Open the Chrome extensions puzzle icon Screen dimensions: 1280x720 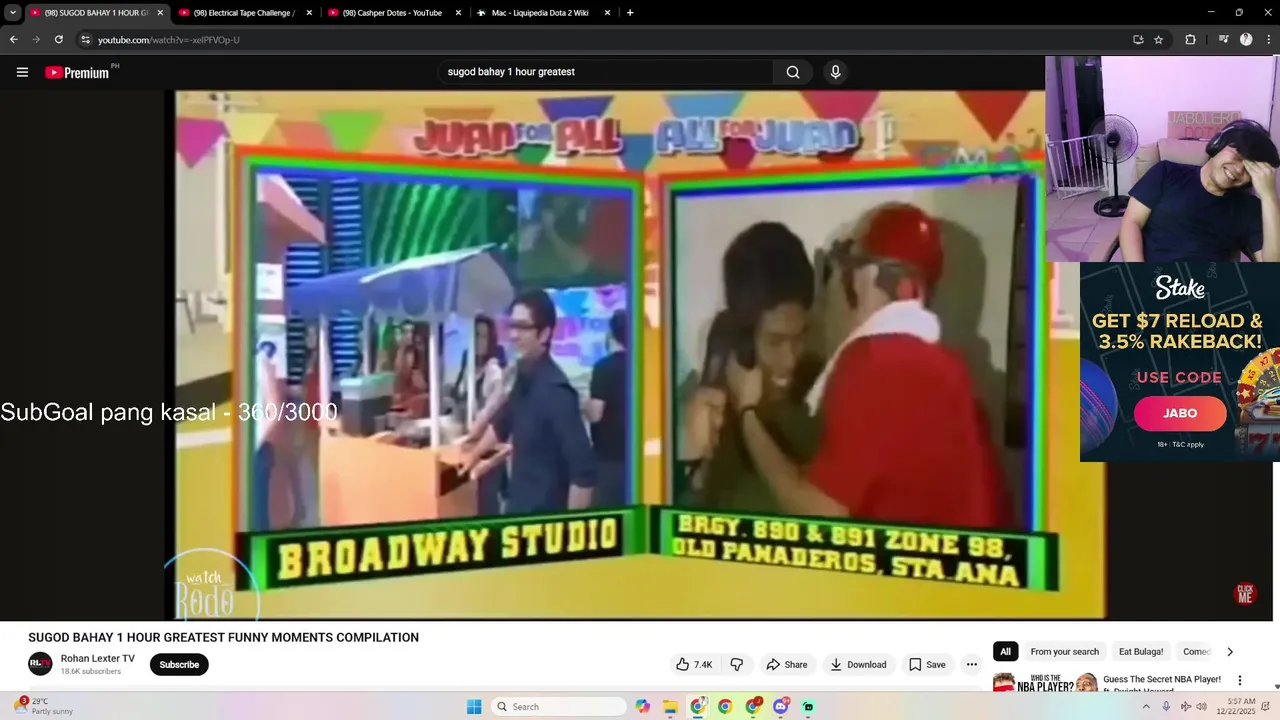pyautogui.click(x=1190, y=40)
